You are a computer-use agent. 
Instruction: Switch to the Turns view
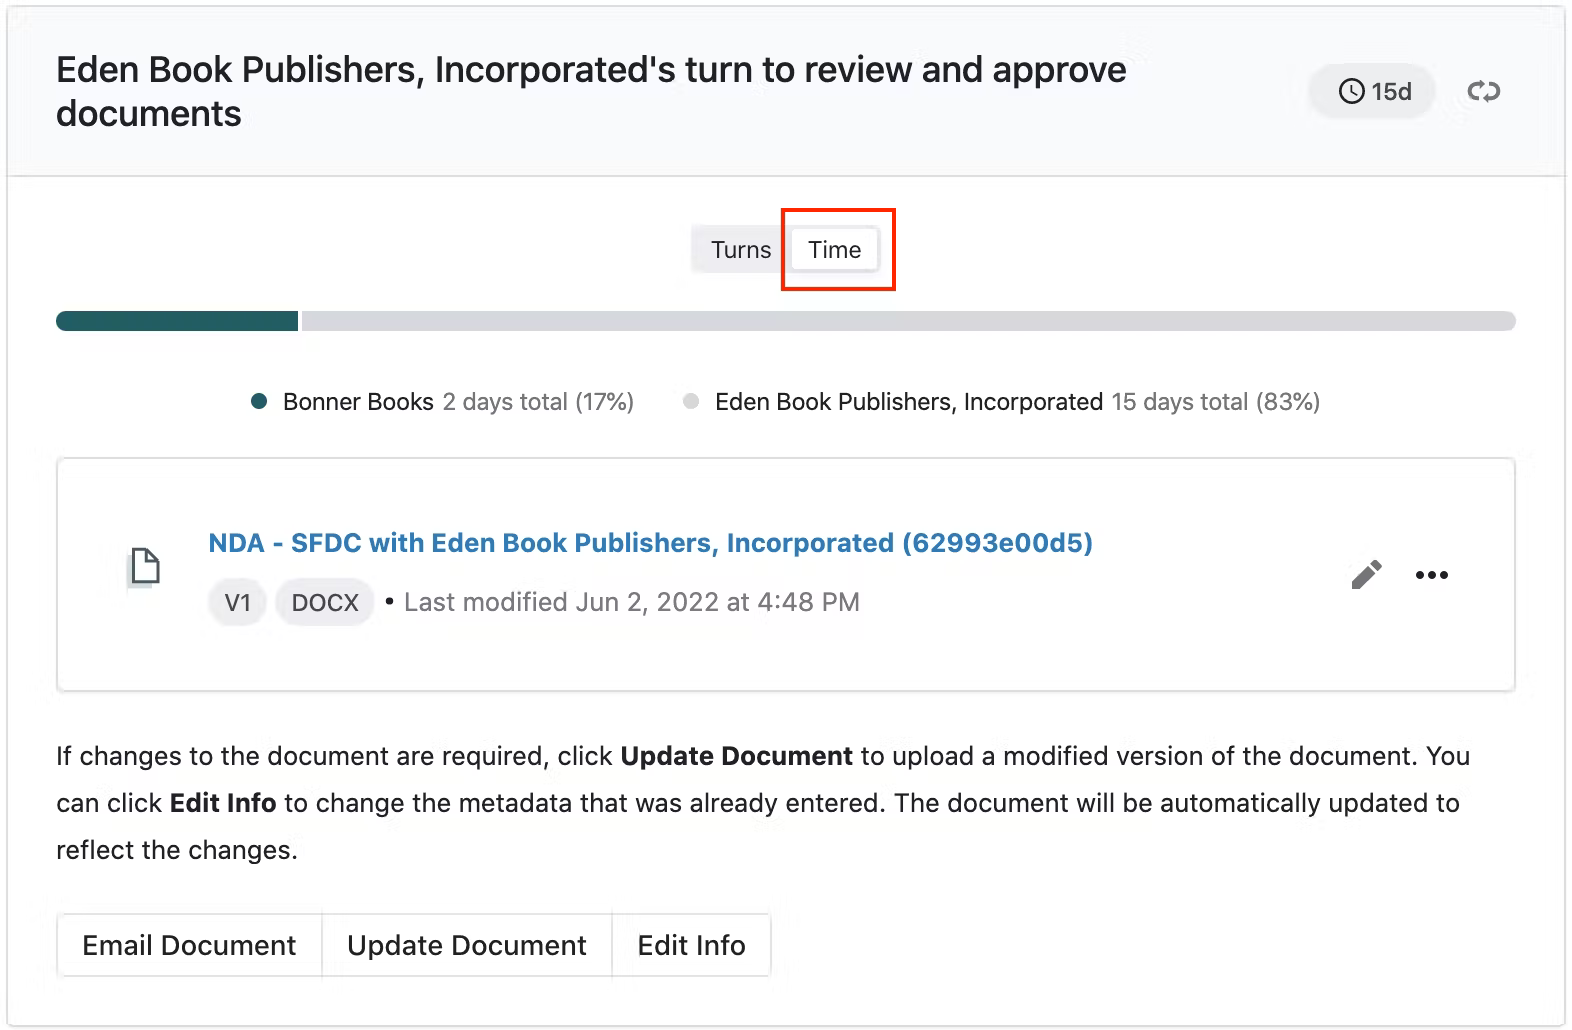740,250
